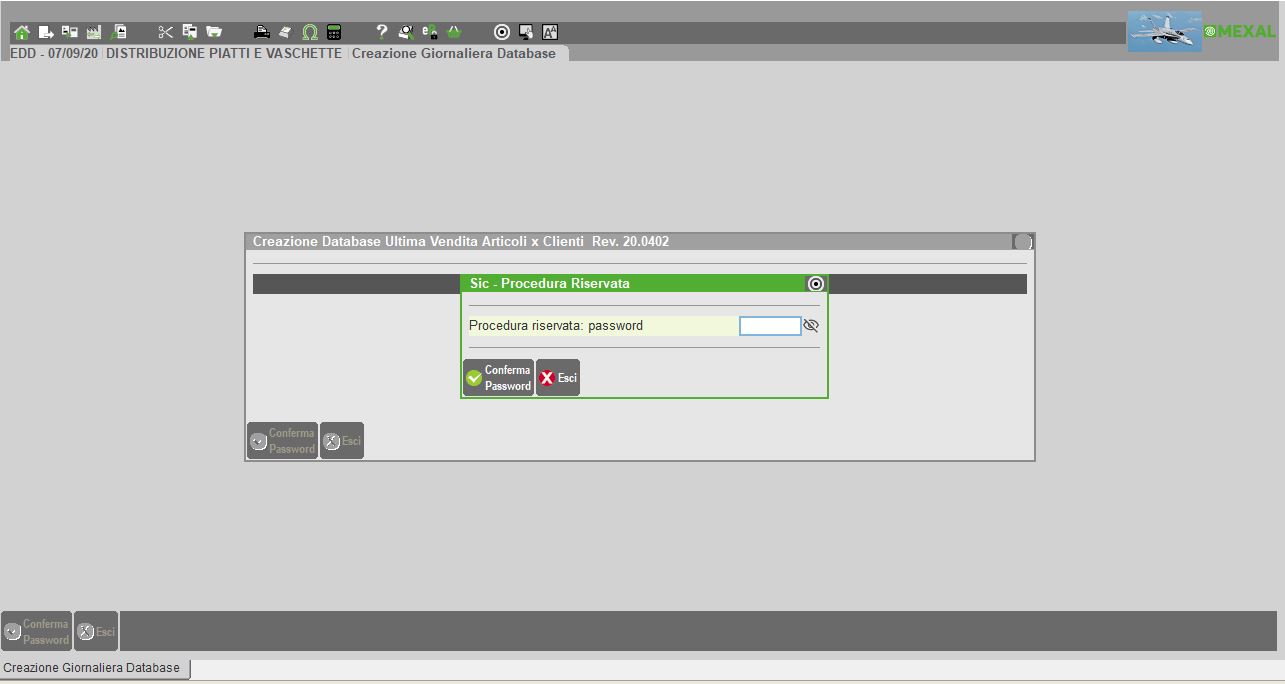Viewport: 1285px width, 684px height.
Task: Open the calculator icon
Action: coord(334,32)
